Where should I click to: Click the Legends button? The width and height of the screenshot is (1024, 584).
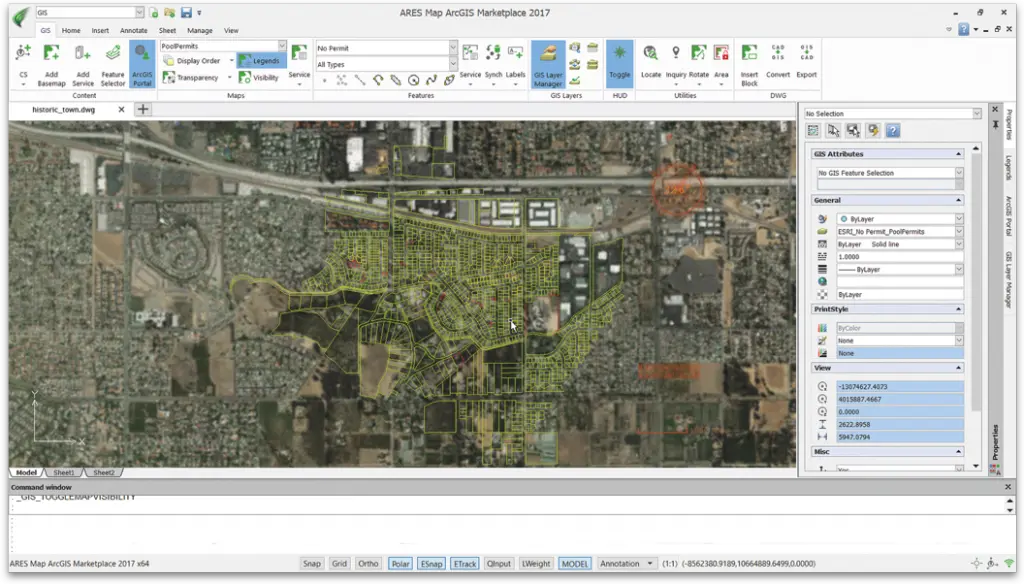pos(262,60)
